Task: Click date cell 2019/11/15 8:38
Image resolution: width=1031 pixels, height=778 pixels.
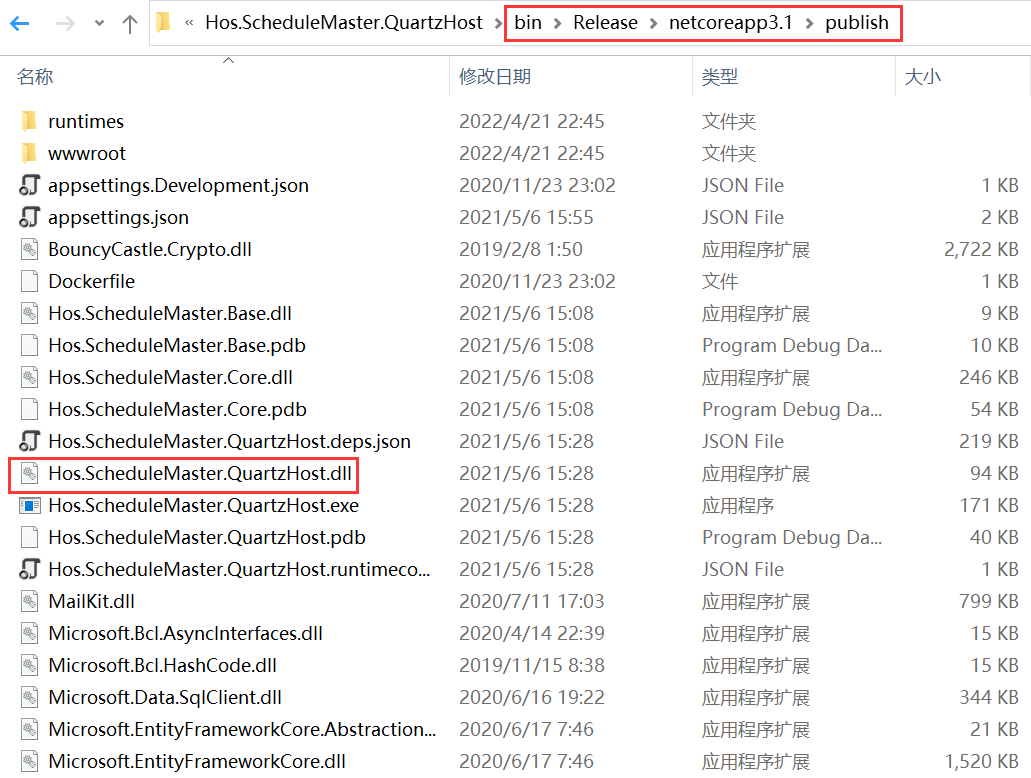Action: point(531,666)
